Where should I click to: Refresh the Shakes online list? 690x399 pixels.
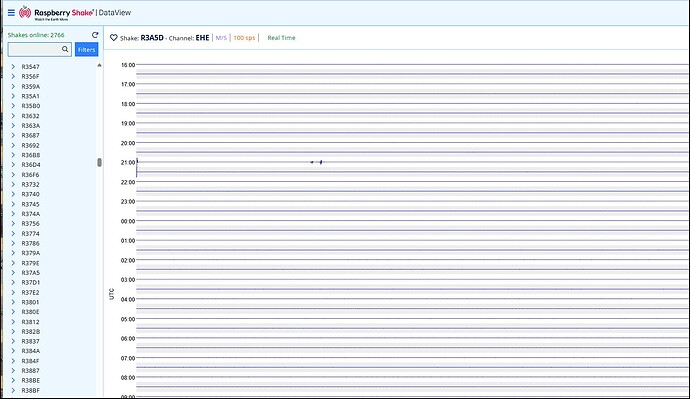tap(95, 35)
